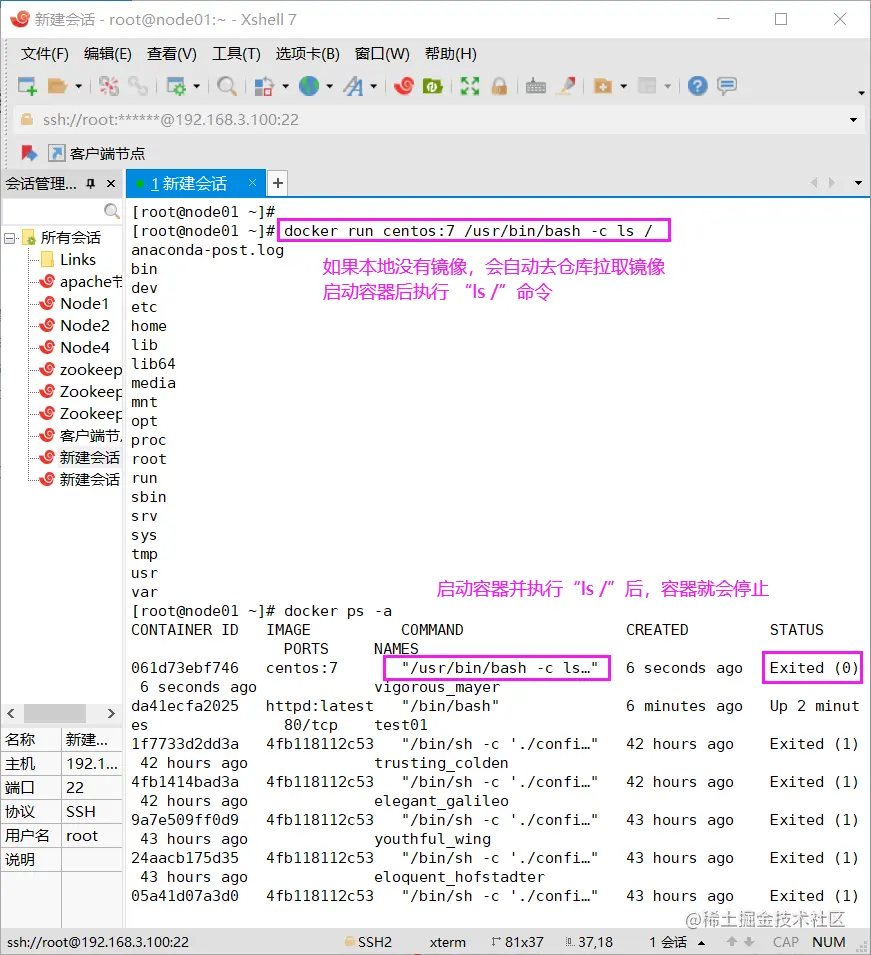Click the red Xshell swirl toolbar icon

pos(403,86)
